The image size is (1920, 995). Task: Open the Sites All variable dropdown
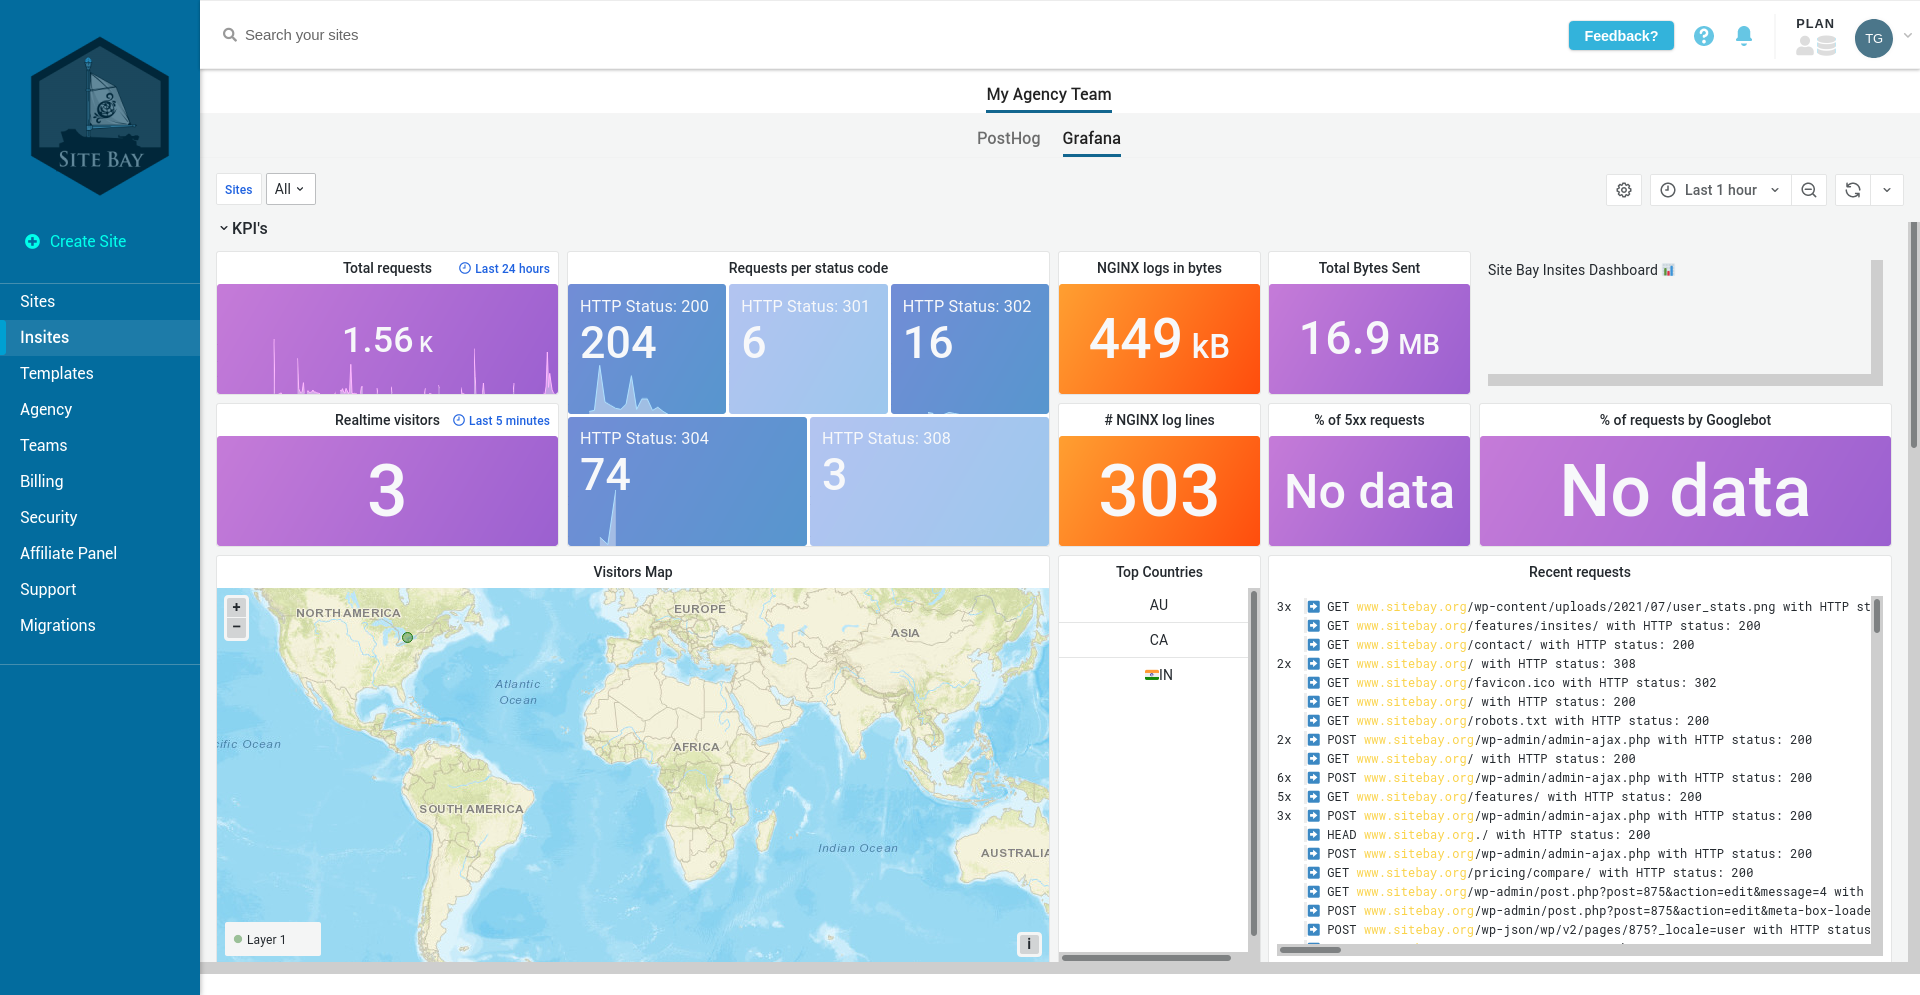click(290, 189)
